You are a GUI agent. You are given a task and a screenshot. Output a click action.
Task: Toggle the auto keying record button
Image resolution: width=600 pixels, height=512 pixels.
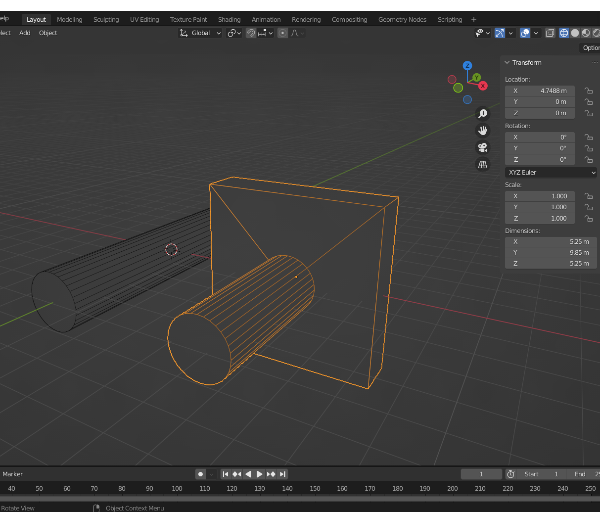pyautogui.click(x=200, y=474)
